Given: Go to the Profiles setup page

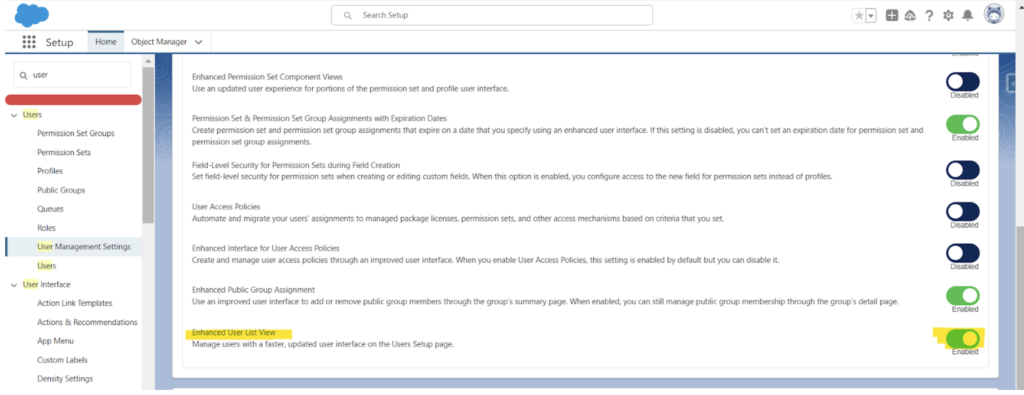Looking at the screenshot, I should click(50, 171).
